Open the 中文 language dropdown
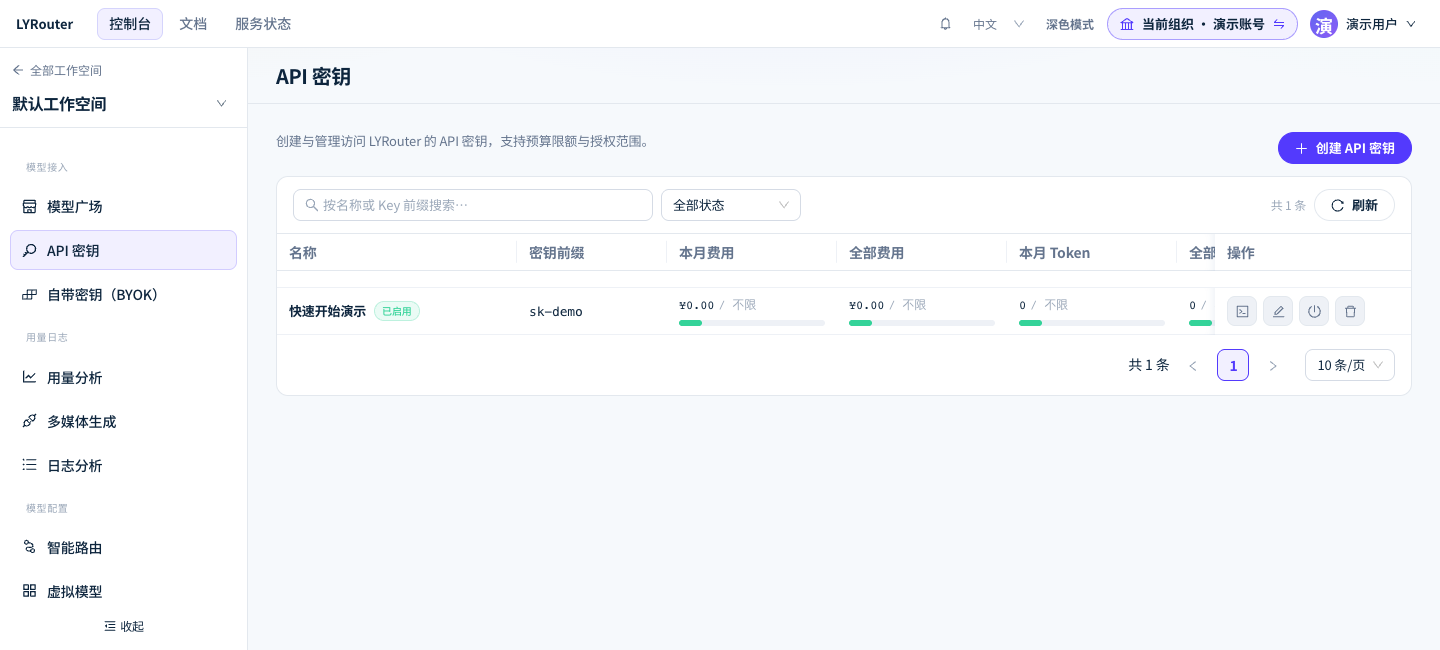 (x=998, y=24)
